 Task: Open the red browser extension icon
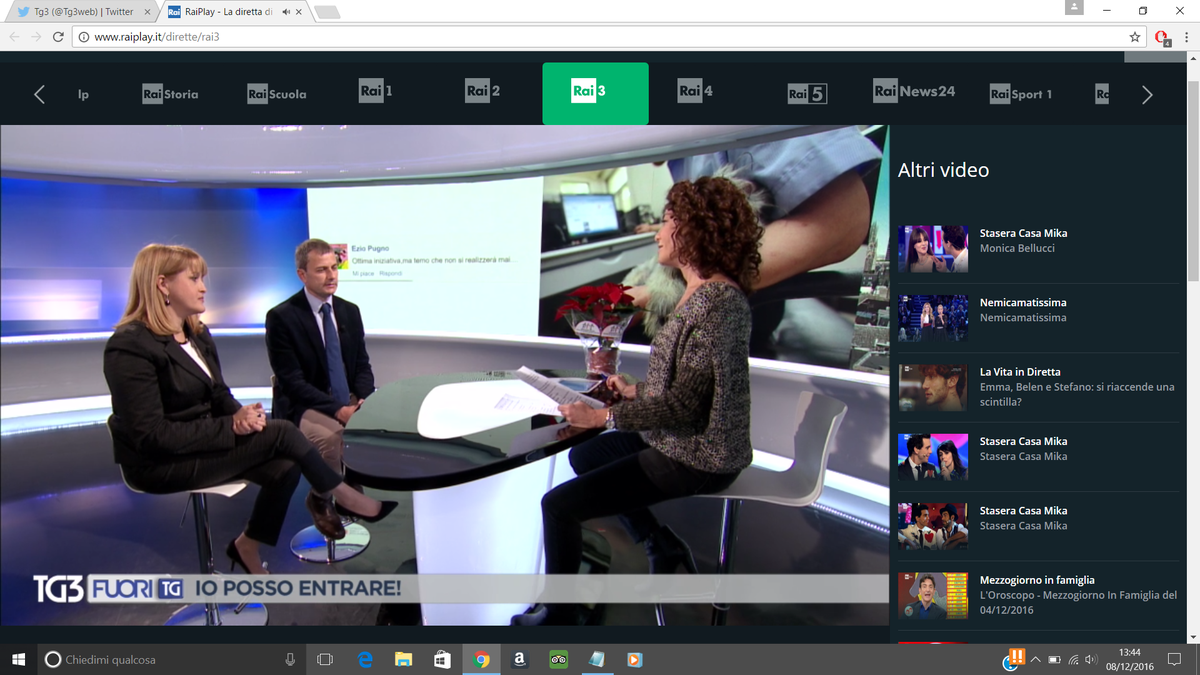pyautogui.click(x=1162, y=37)
